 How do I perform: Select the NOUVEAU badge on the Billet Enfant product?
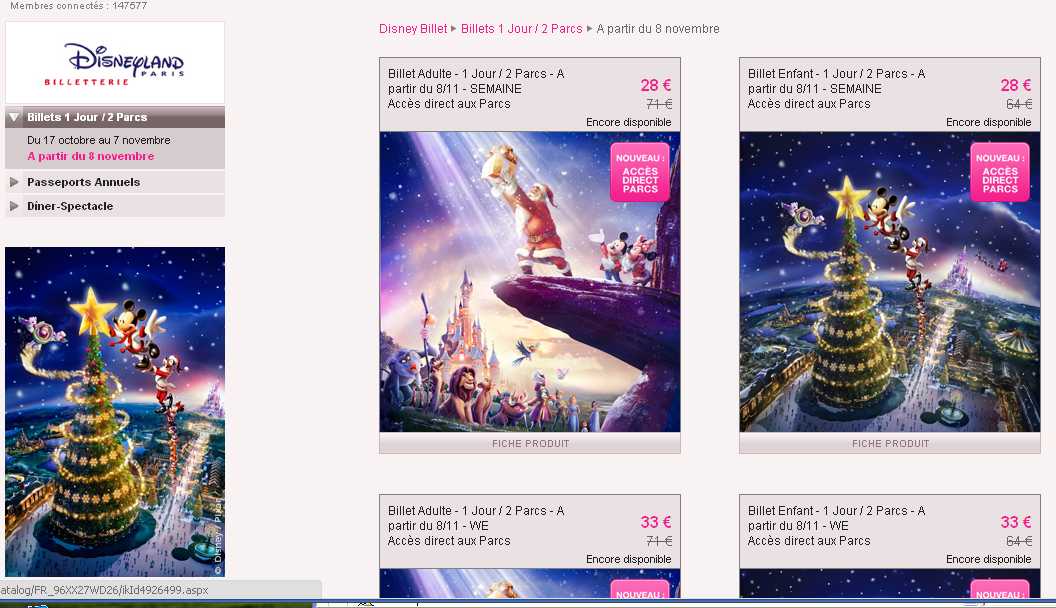pyautogui.click(x=998, y=171)
